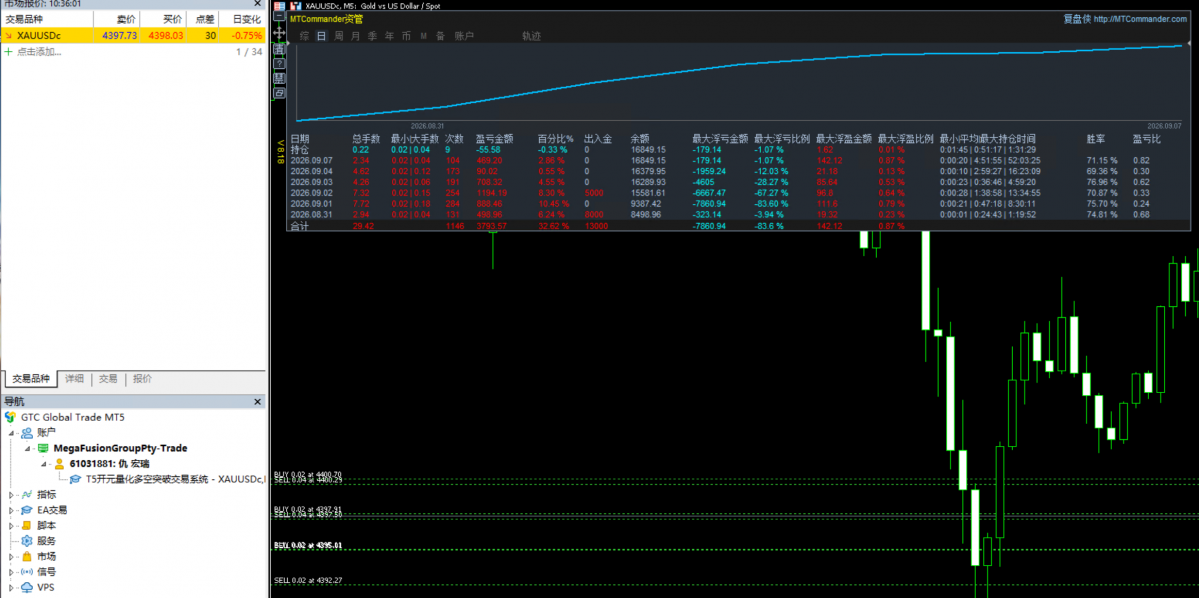
Task: Click the cloud icon beside VPS
Action: coord(27,587)
